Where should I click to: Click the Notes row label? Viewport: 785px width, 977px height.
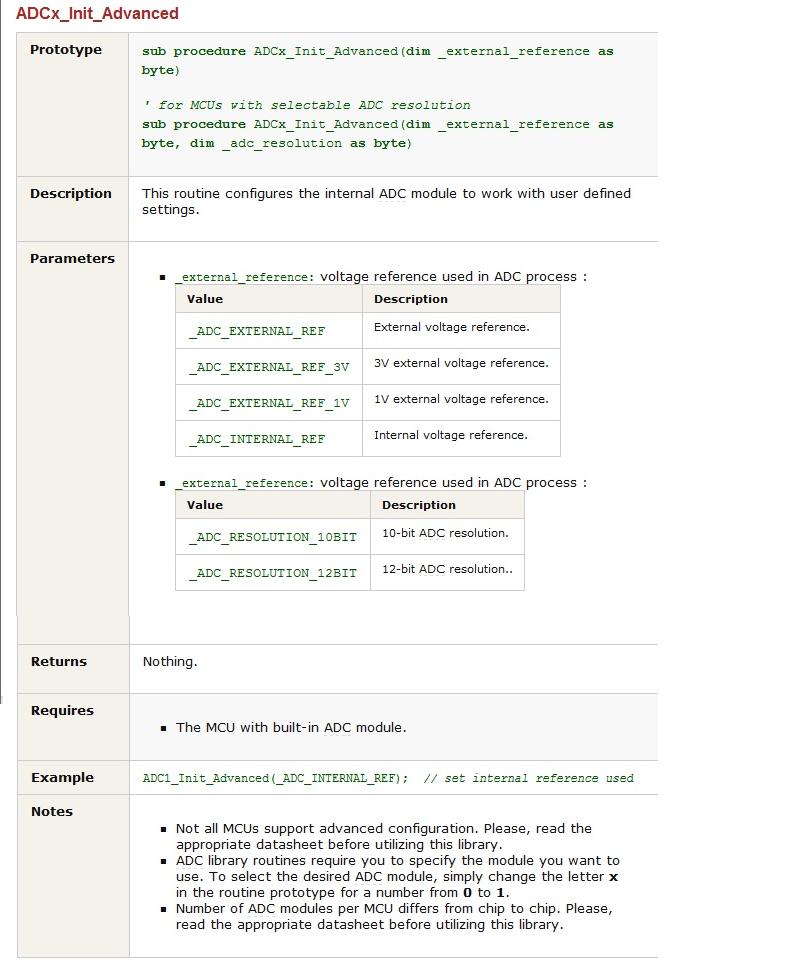tap(52, 812)
